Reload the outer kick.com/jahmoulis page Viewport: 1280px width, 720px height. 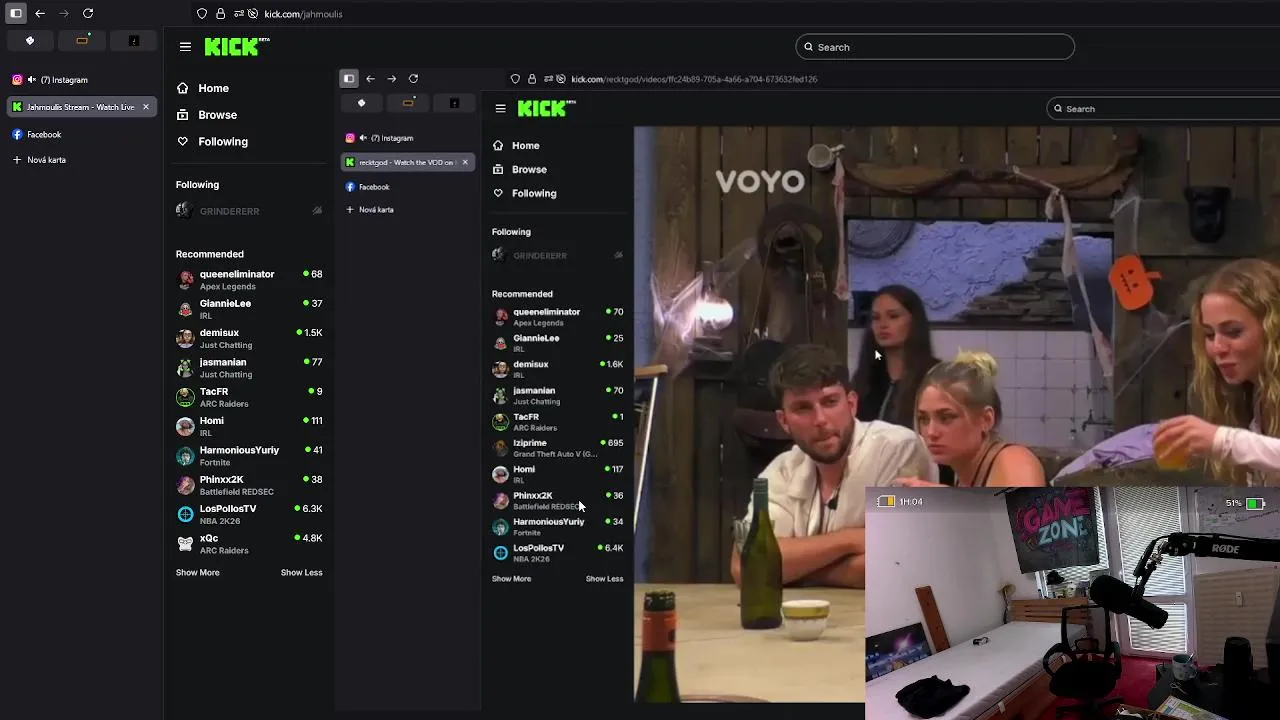pos(88,14)
